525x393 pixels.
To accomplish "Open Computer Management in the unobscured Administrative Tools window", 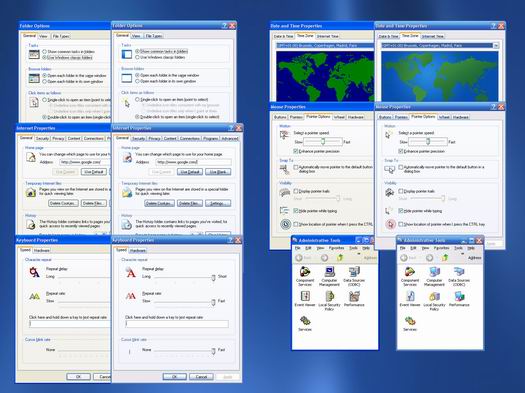I will click(434, 276).
